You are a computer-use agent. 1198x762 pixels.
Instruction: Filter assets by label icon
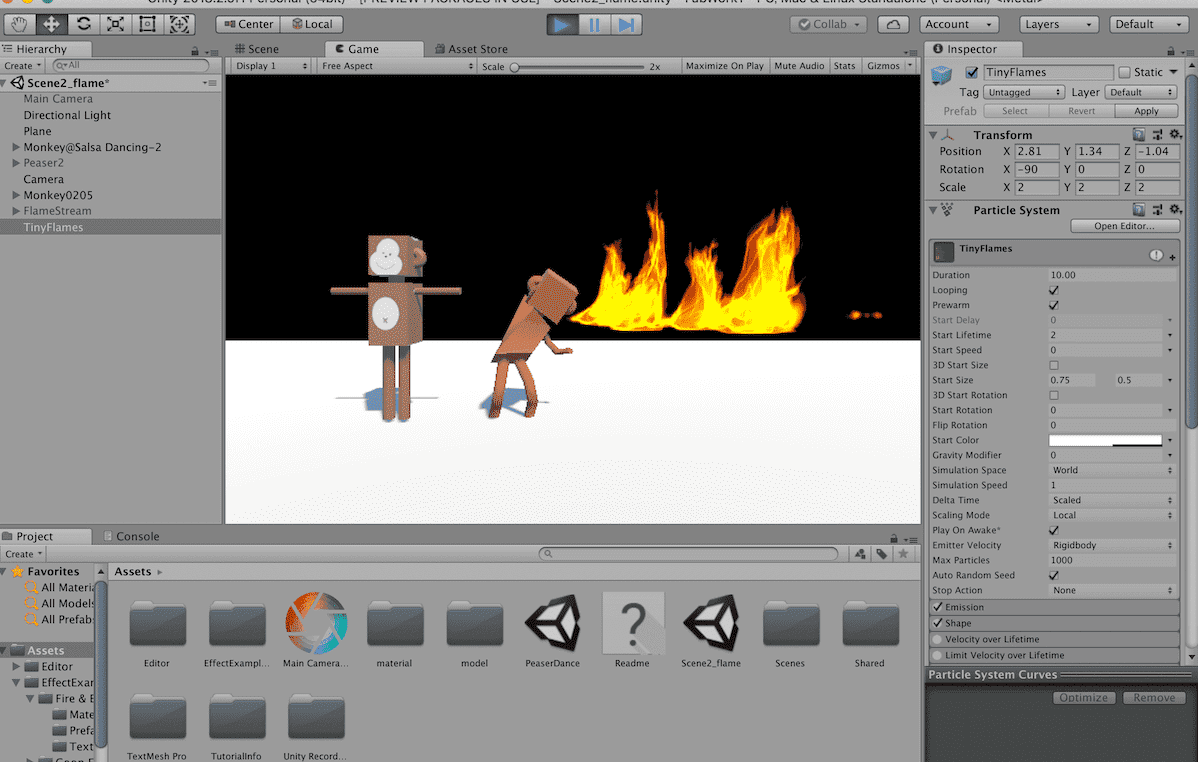[882, 553]
